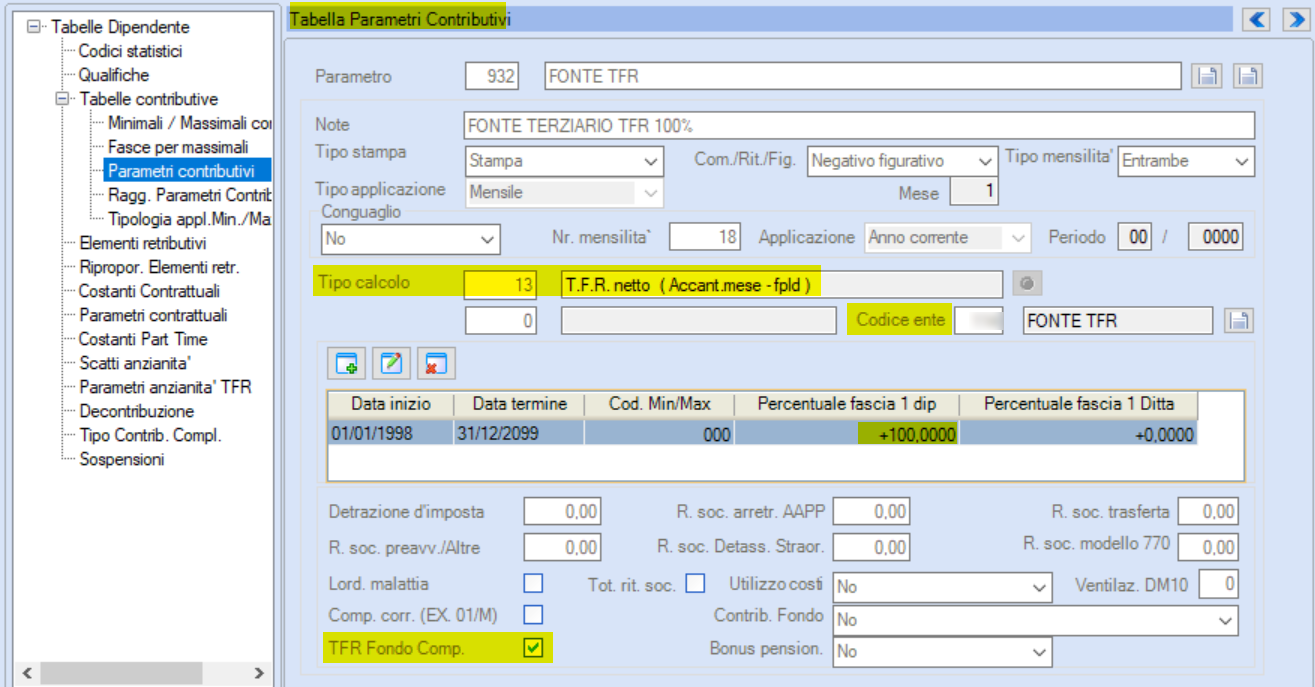The image size is (1315, 687).
Task: Open the Com./Rit./Fig. dropdown
Action: [x=985, y=161]
